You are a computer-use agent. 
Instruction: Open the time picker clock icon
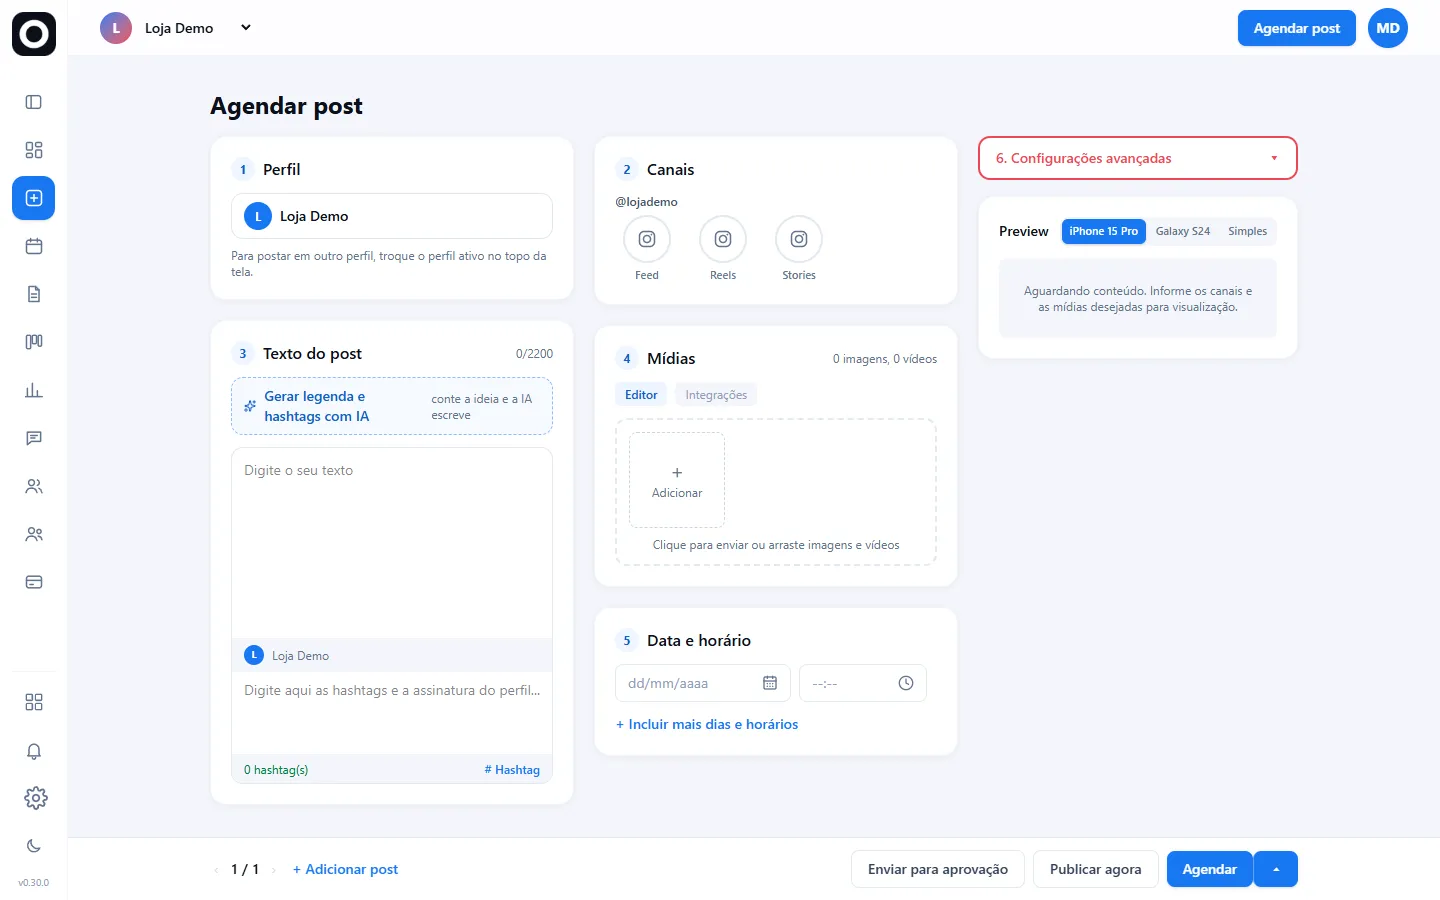pos(906,683)
